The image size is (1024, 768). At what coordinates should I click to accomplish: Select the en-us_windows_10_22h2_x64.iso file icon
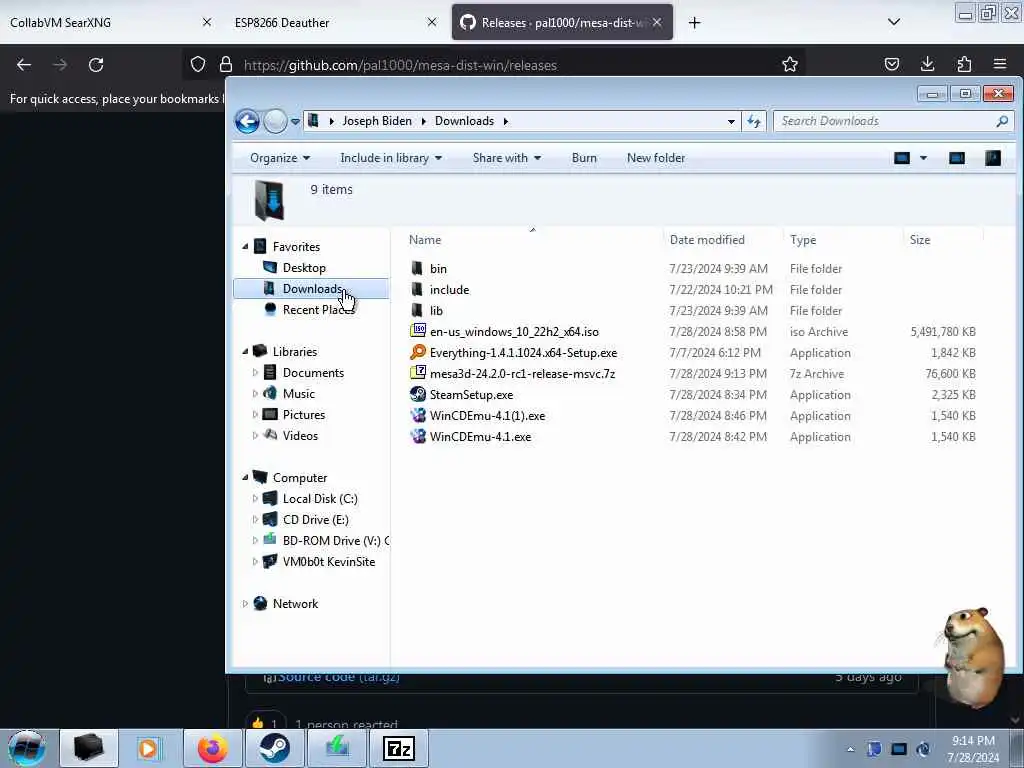[x=418, y=331]
